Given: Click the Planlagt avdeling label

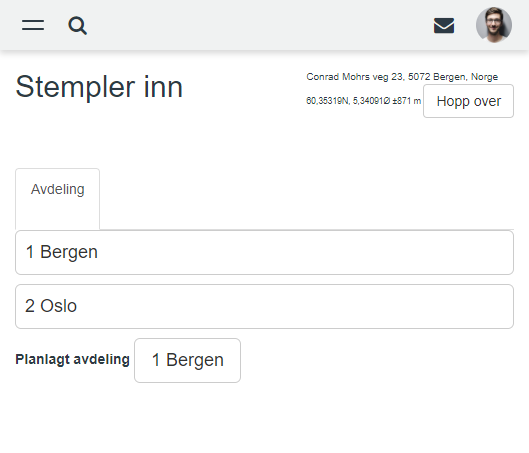Looking at the screenshot, I should [72, 360].
